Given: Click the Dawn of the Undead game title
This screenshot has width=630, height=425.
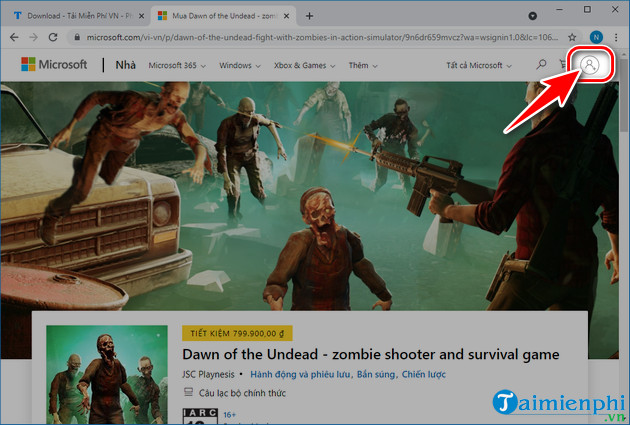Looking at the screenshot, I should tap(370, 354).
